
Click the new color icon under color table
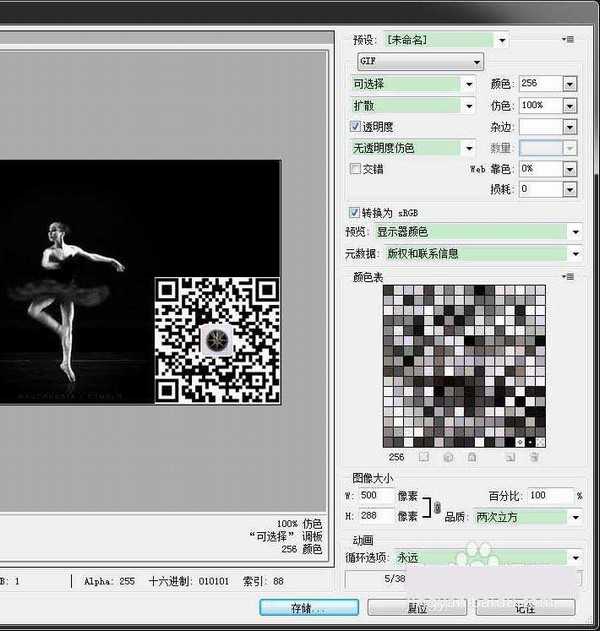coord(510,458)
